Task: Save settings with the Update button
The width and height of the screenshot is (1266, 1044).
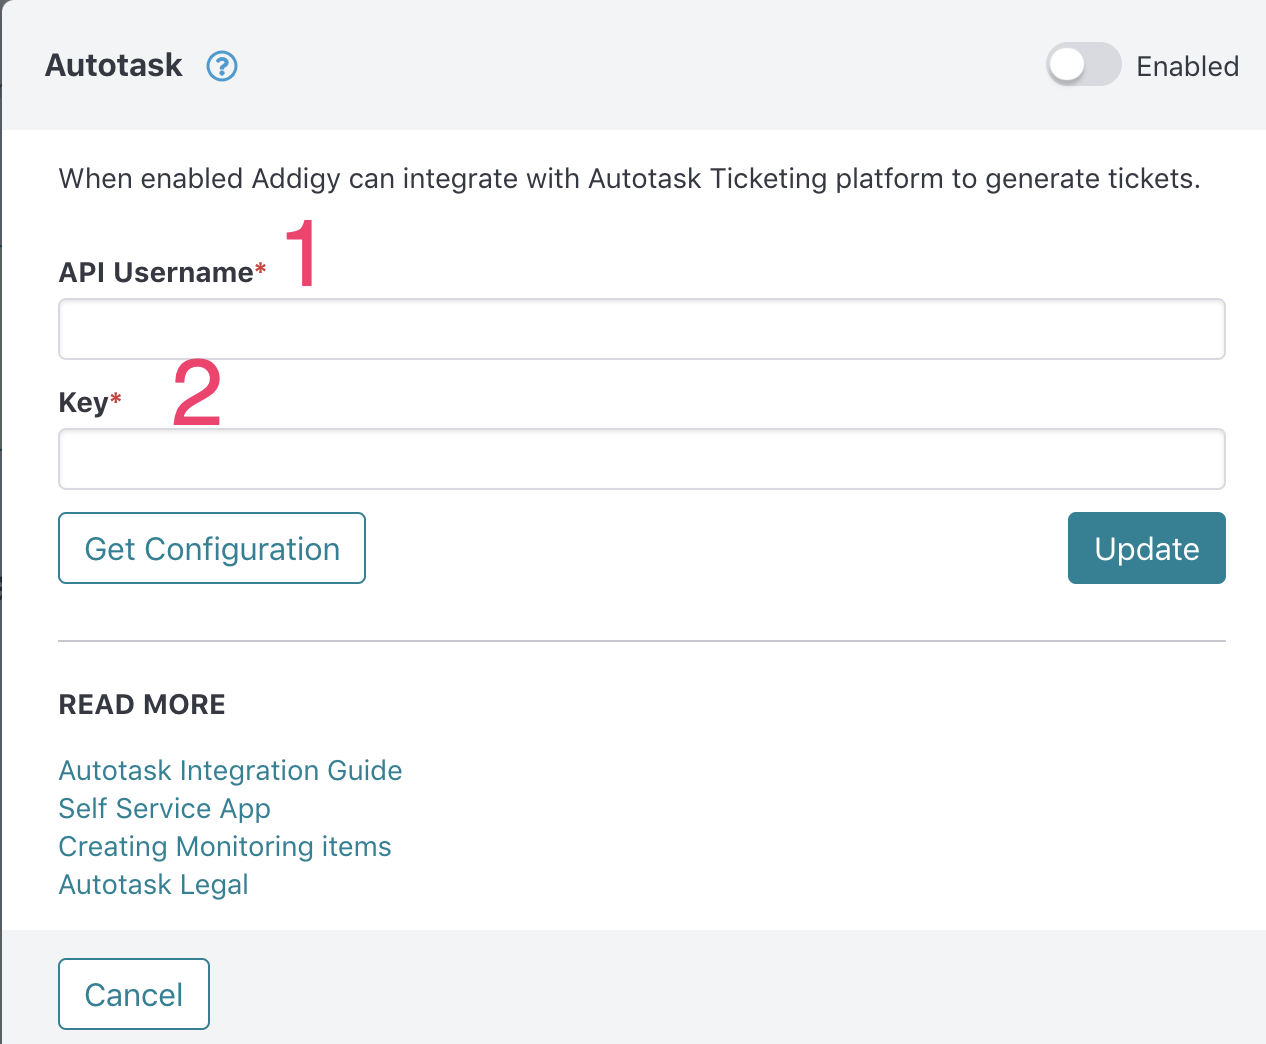Action: [x=1146, y=548]
